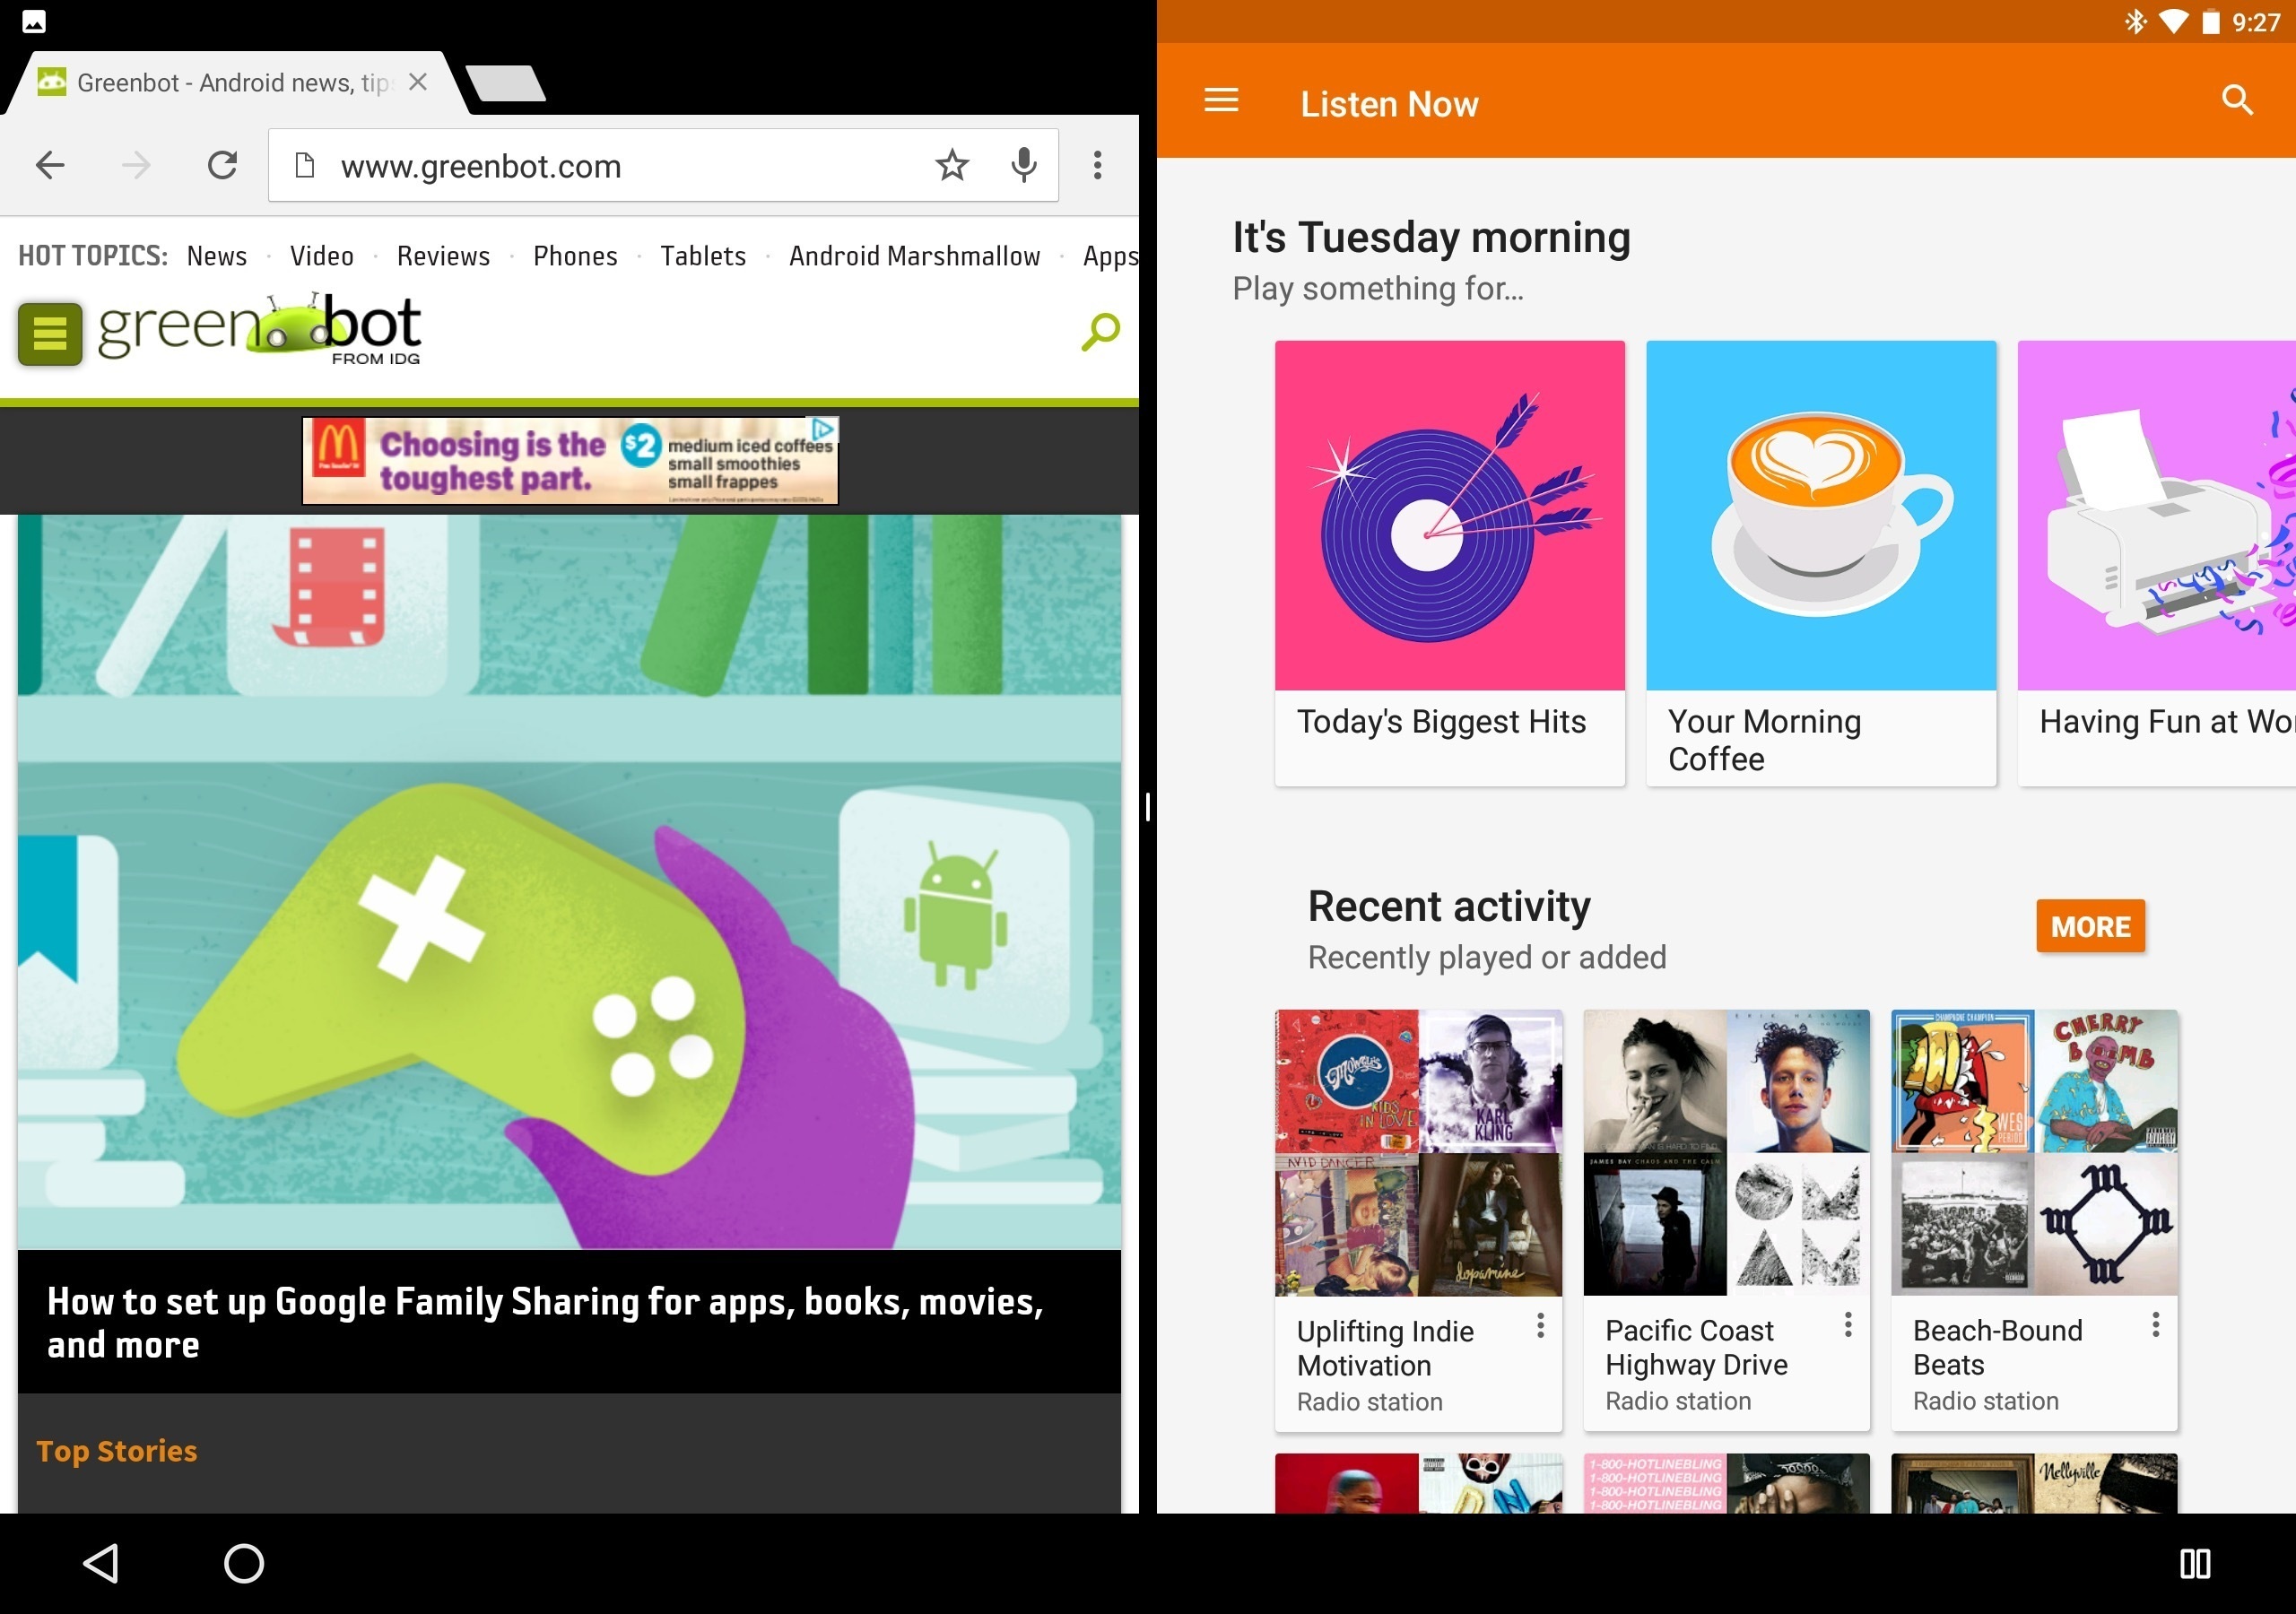Image resolution: width=2296 pixels, height=1614 pixels.
Task: Start voice search with microphone icon
Action: pos(1023,165)
